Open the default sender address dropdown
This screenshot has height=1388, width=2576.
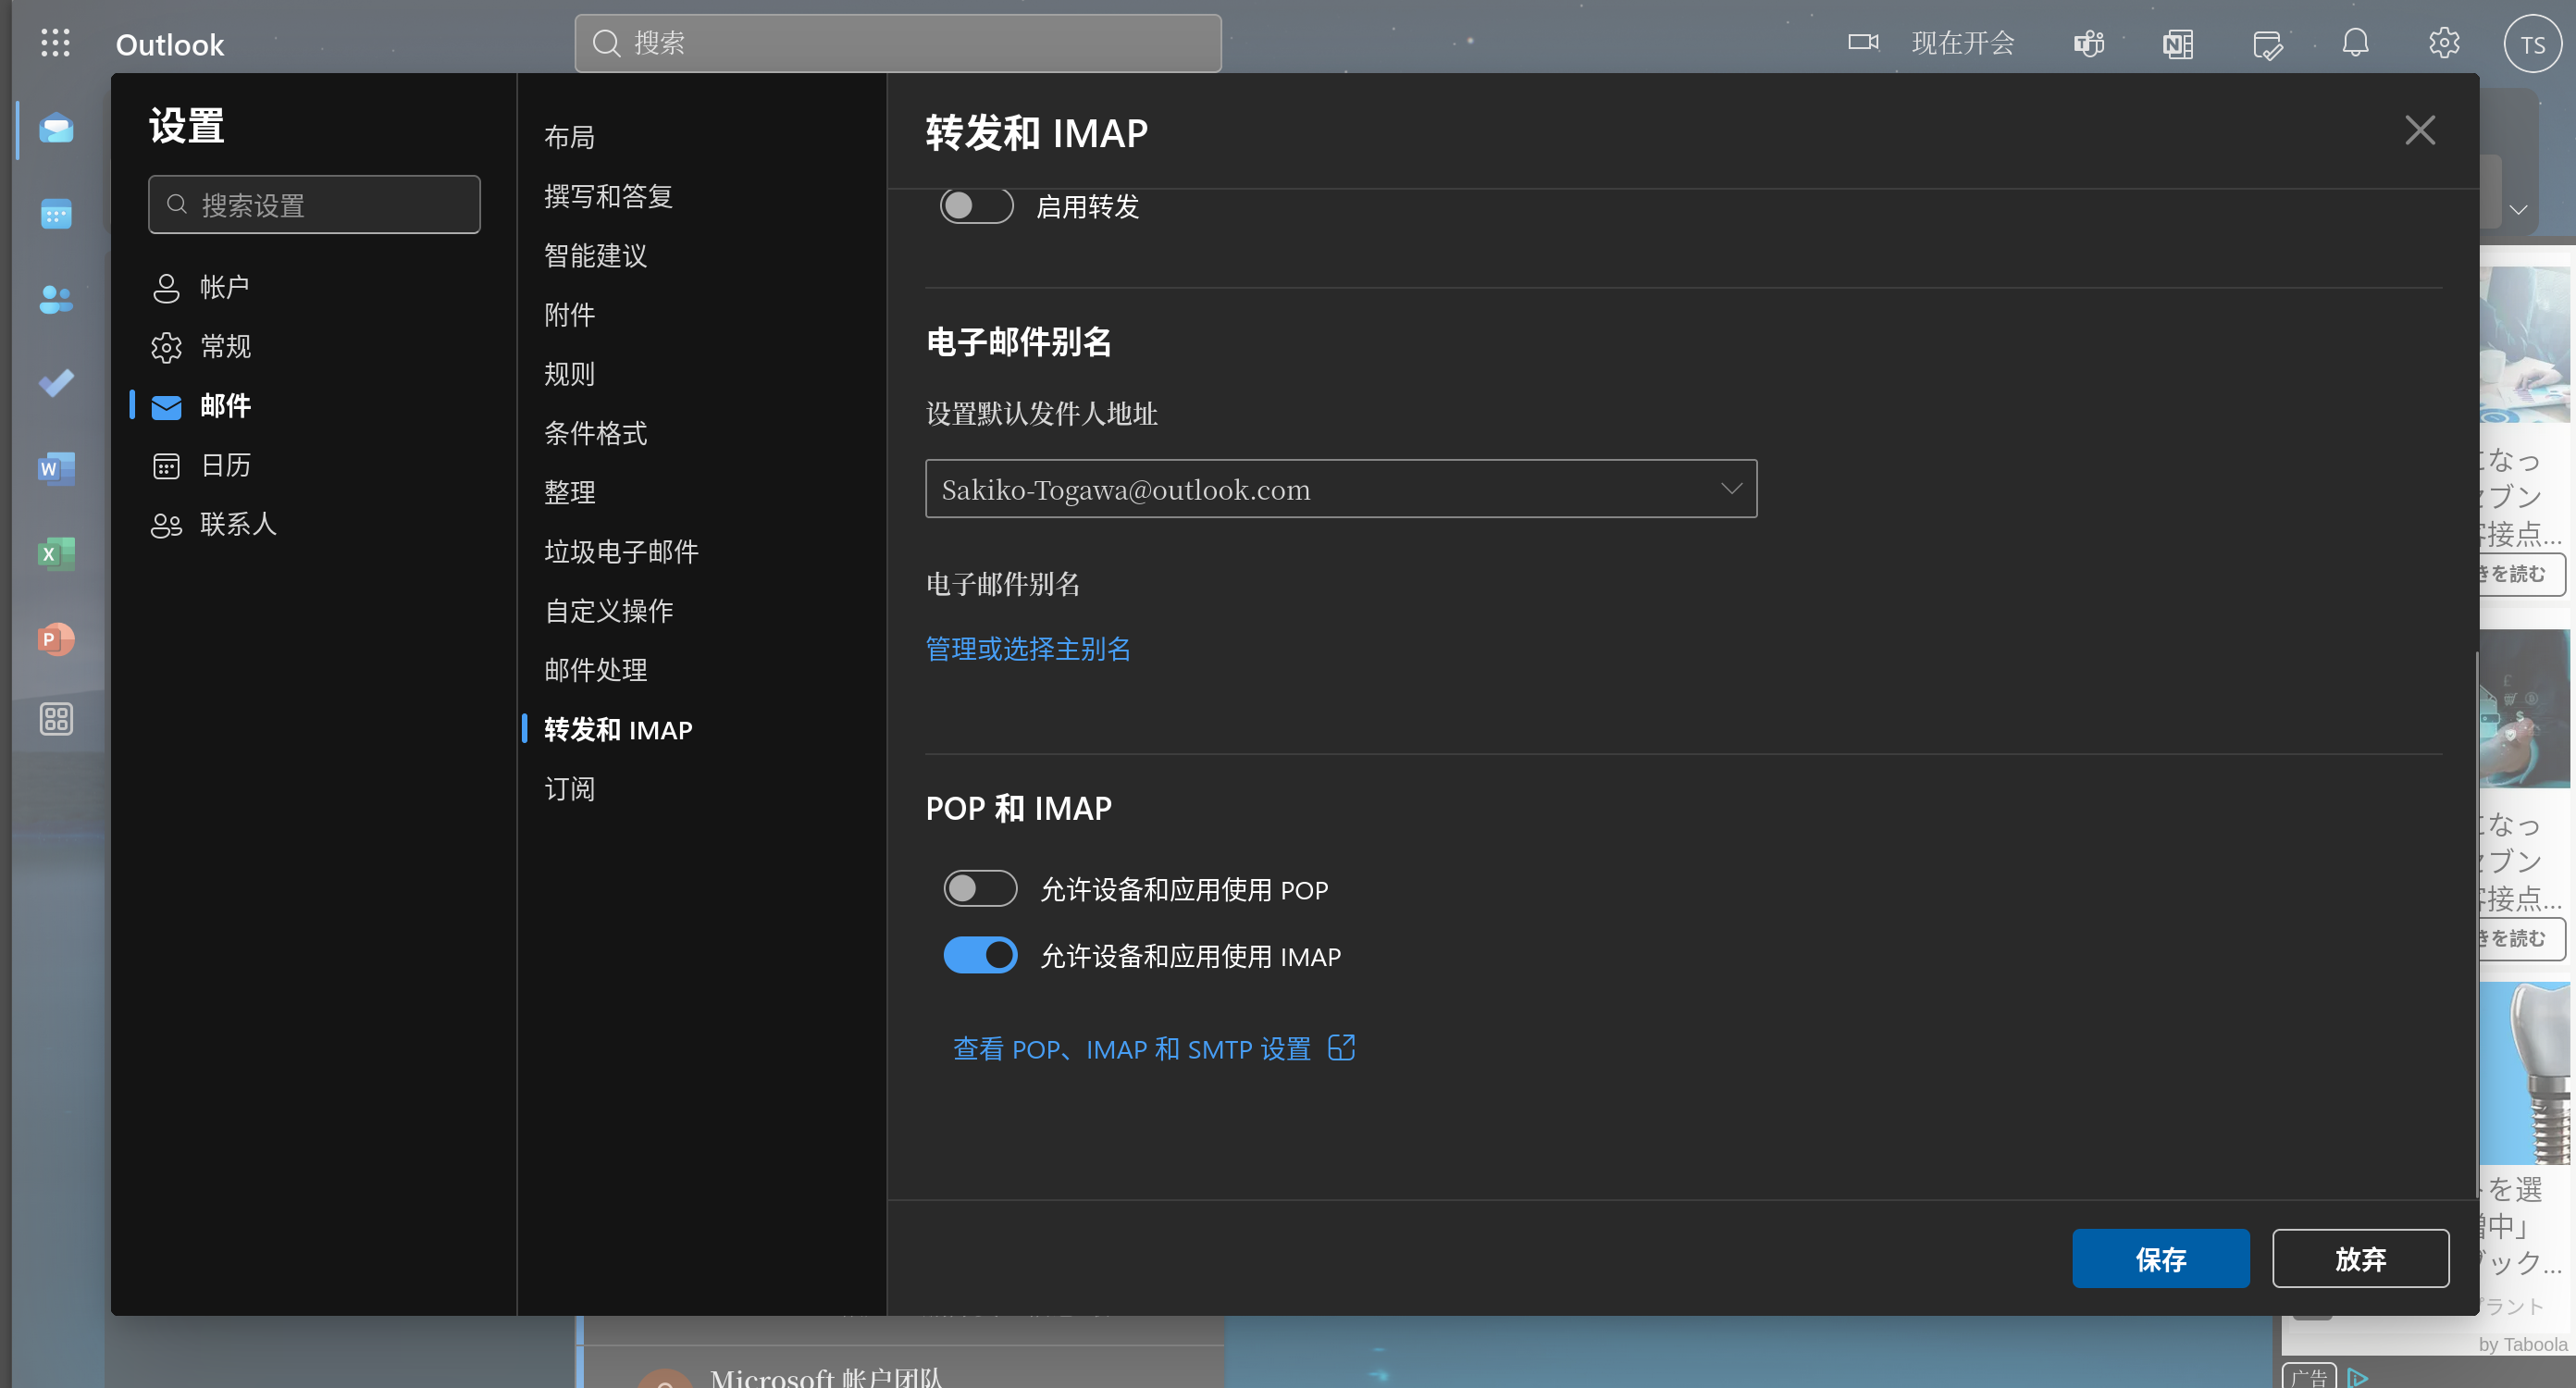coord(1341,489)
